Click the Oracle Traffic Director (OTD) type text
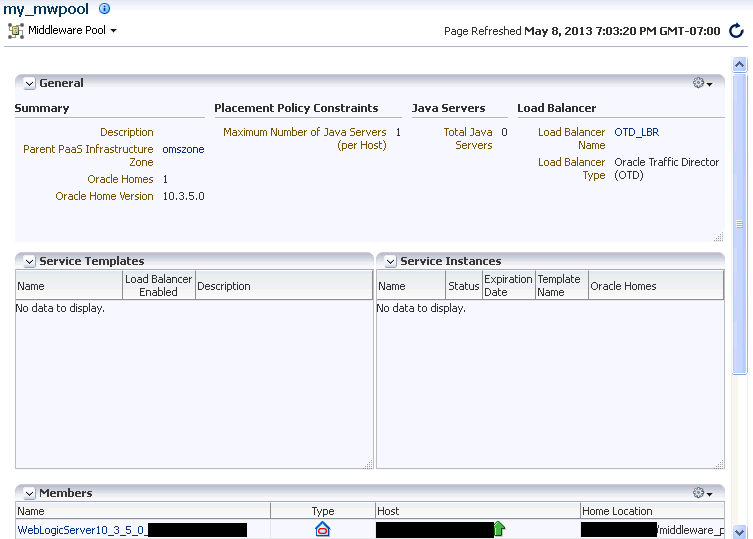This screenshot has width=753, height=539. pos(667,169)
